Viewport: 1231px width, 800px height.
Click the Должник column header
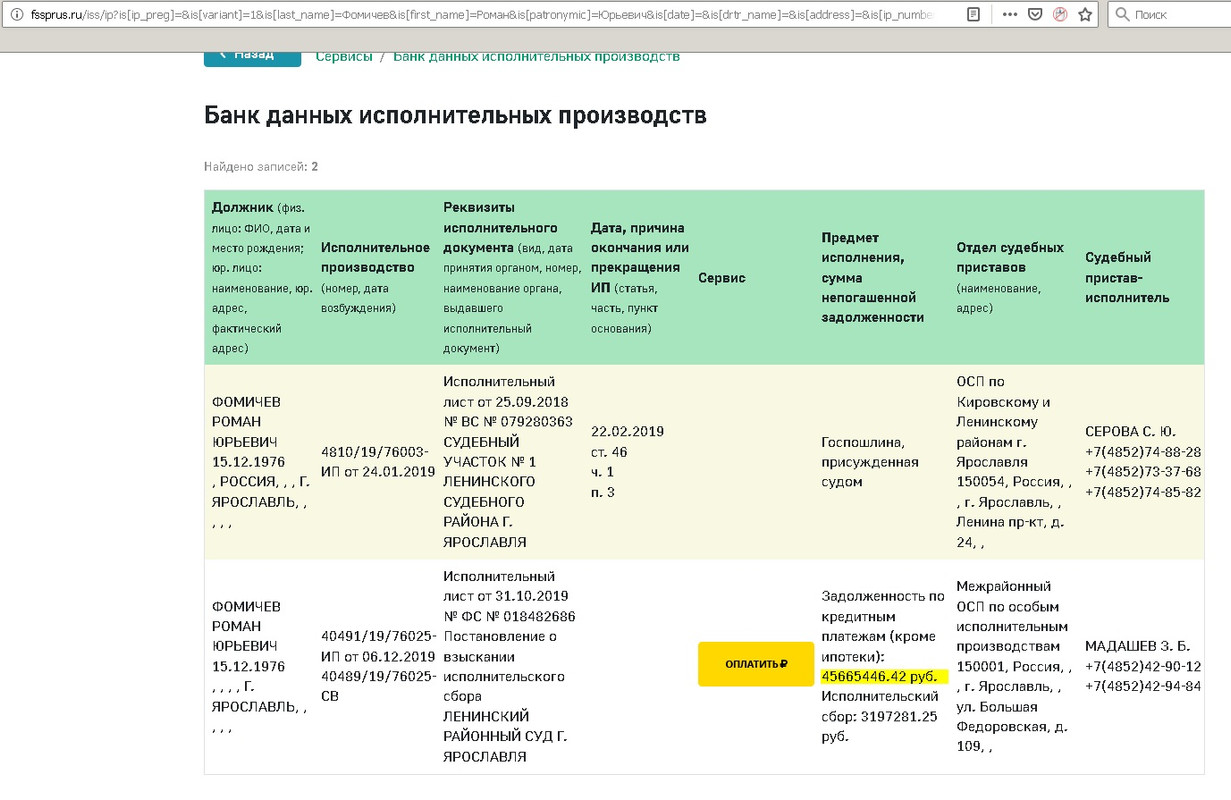[262, 277]
